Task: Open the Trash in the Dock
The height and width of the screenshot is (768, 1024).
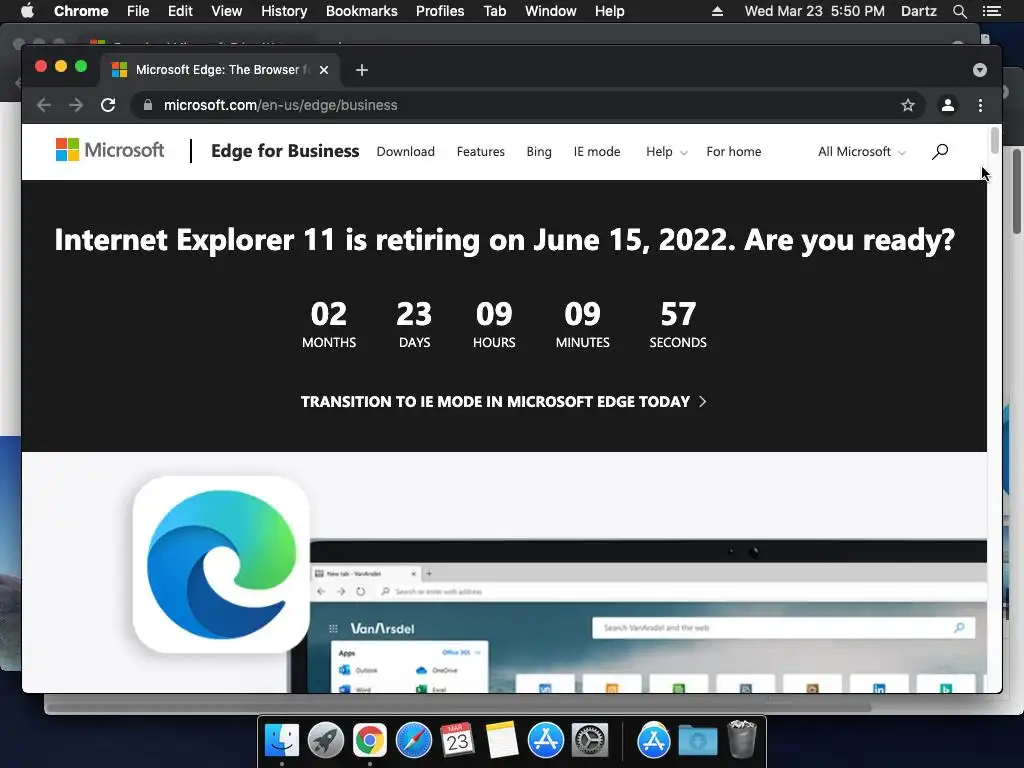Action: (x=742, y=740)
